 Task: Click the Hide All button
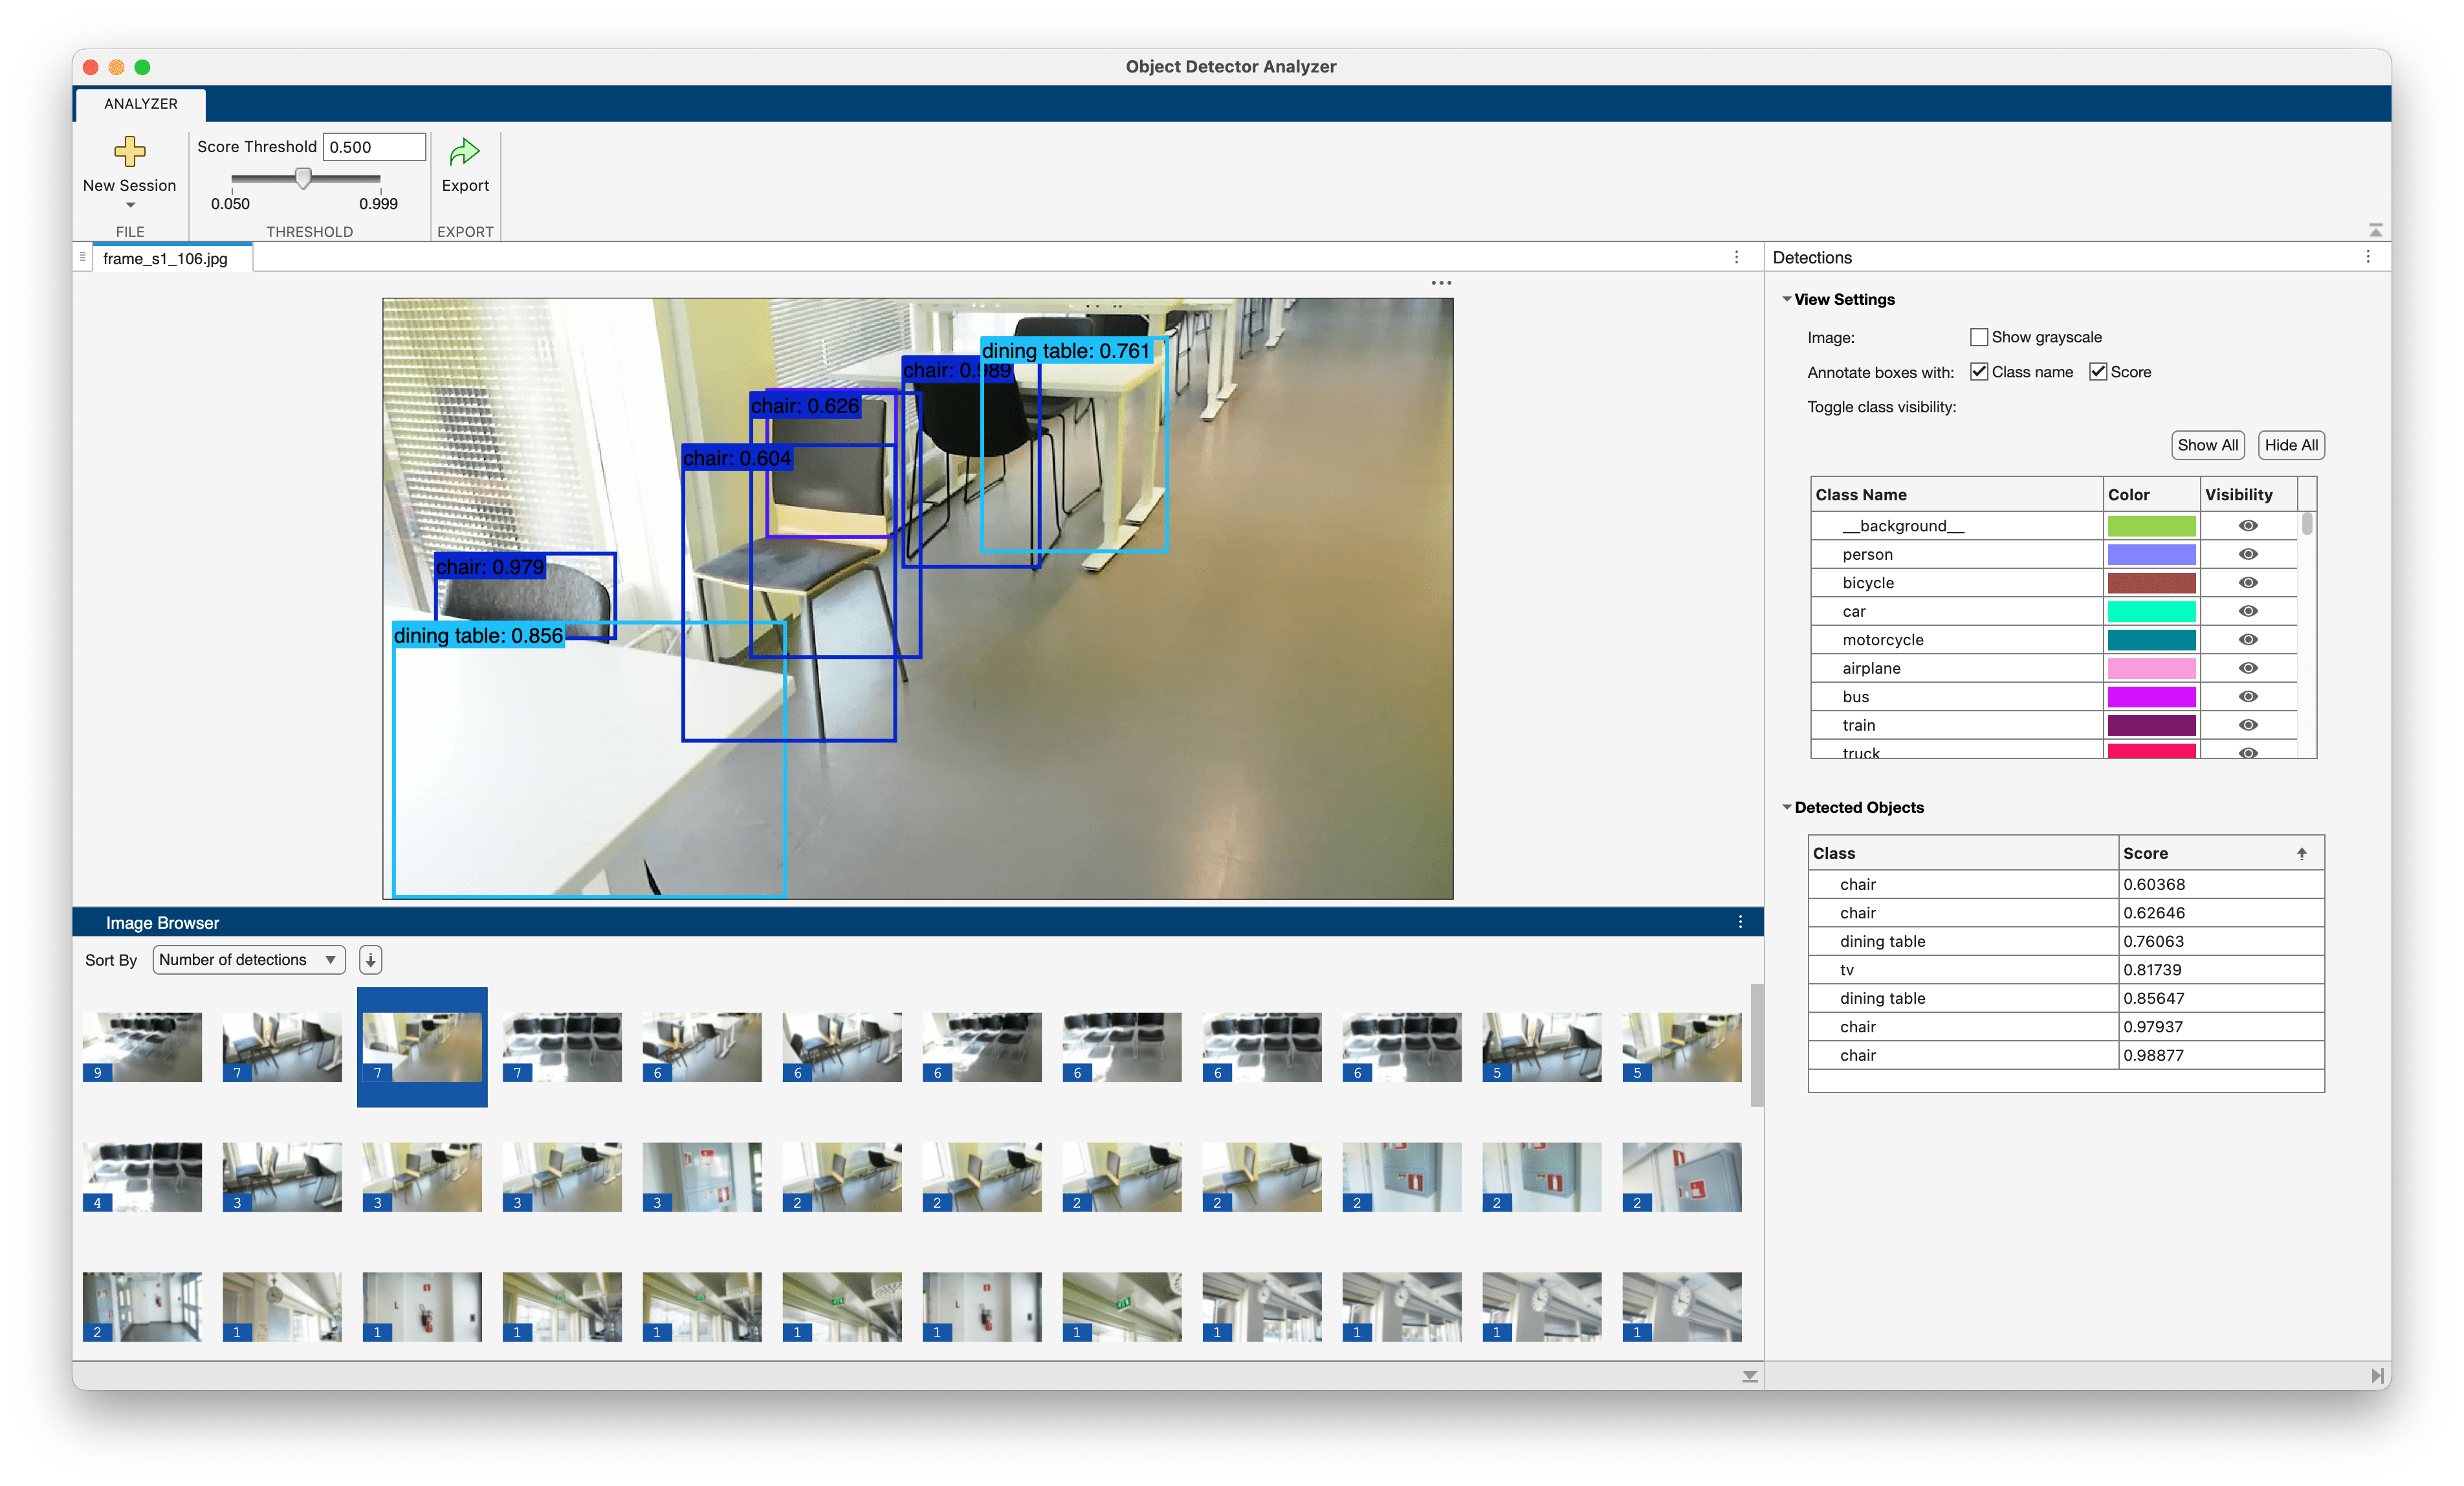2290,445
